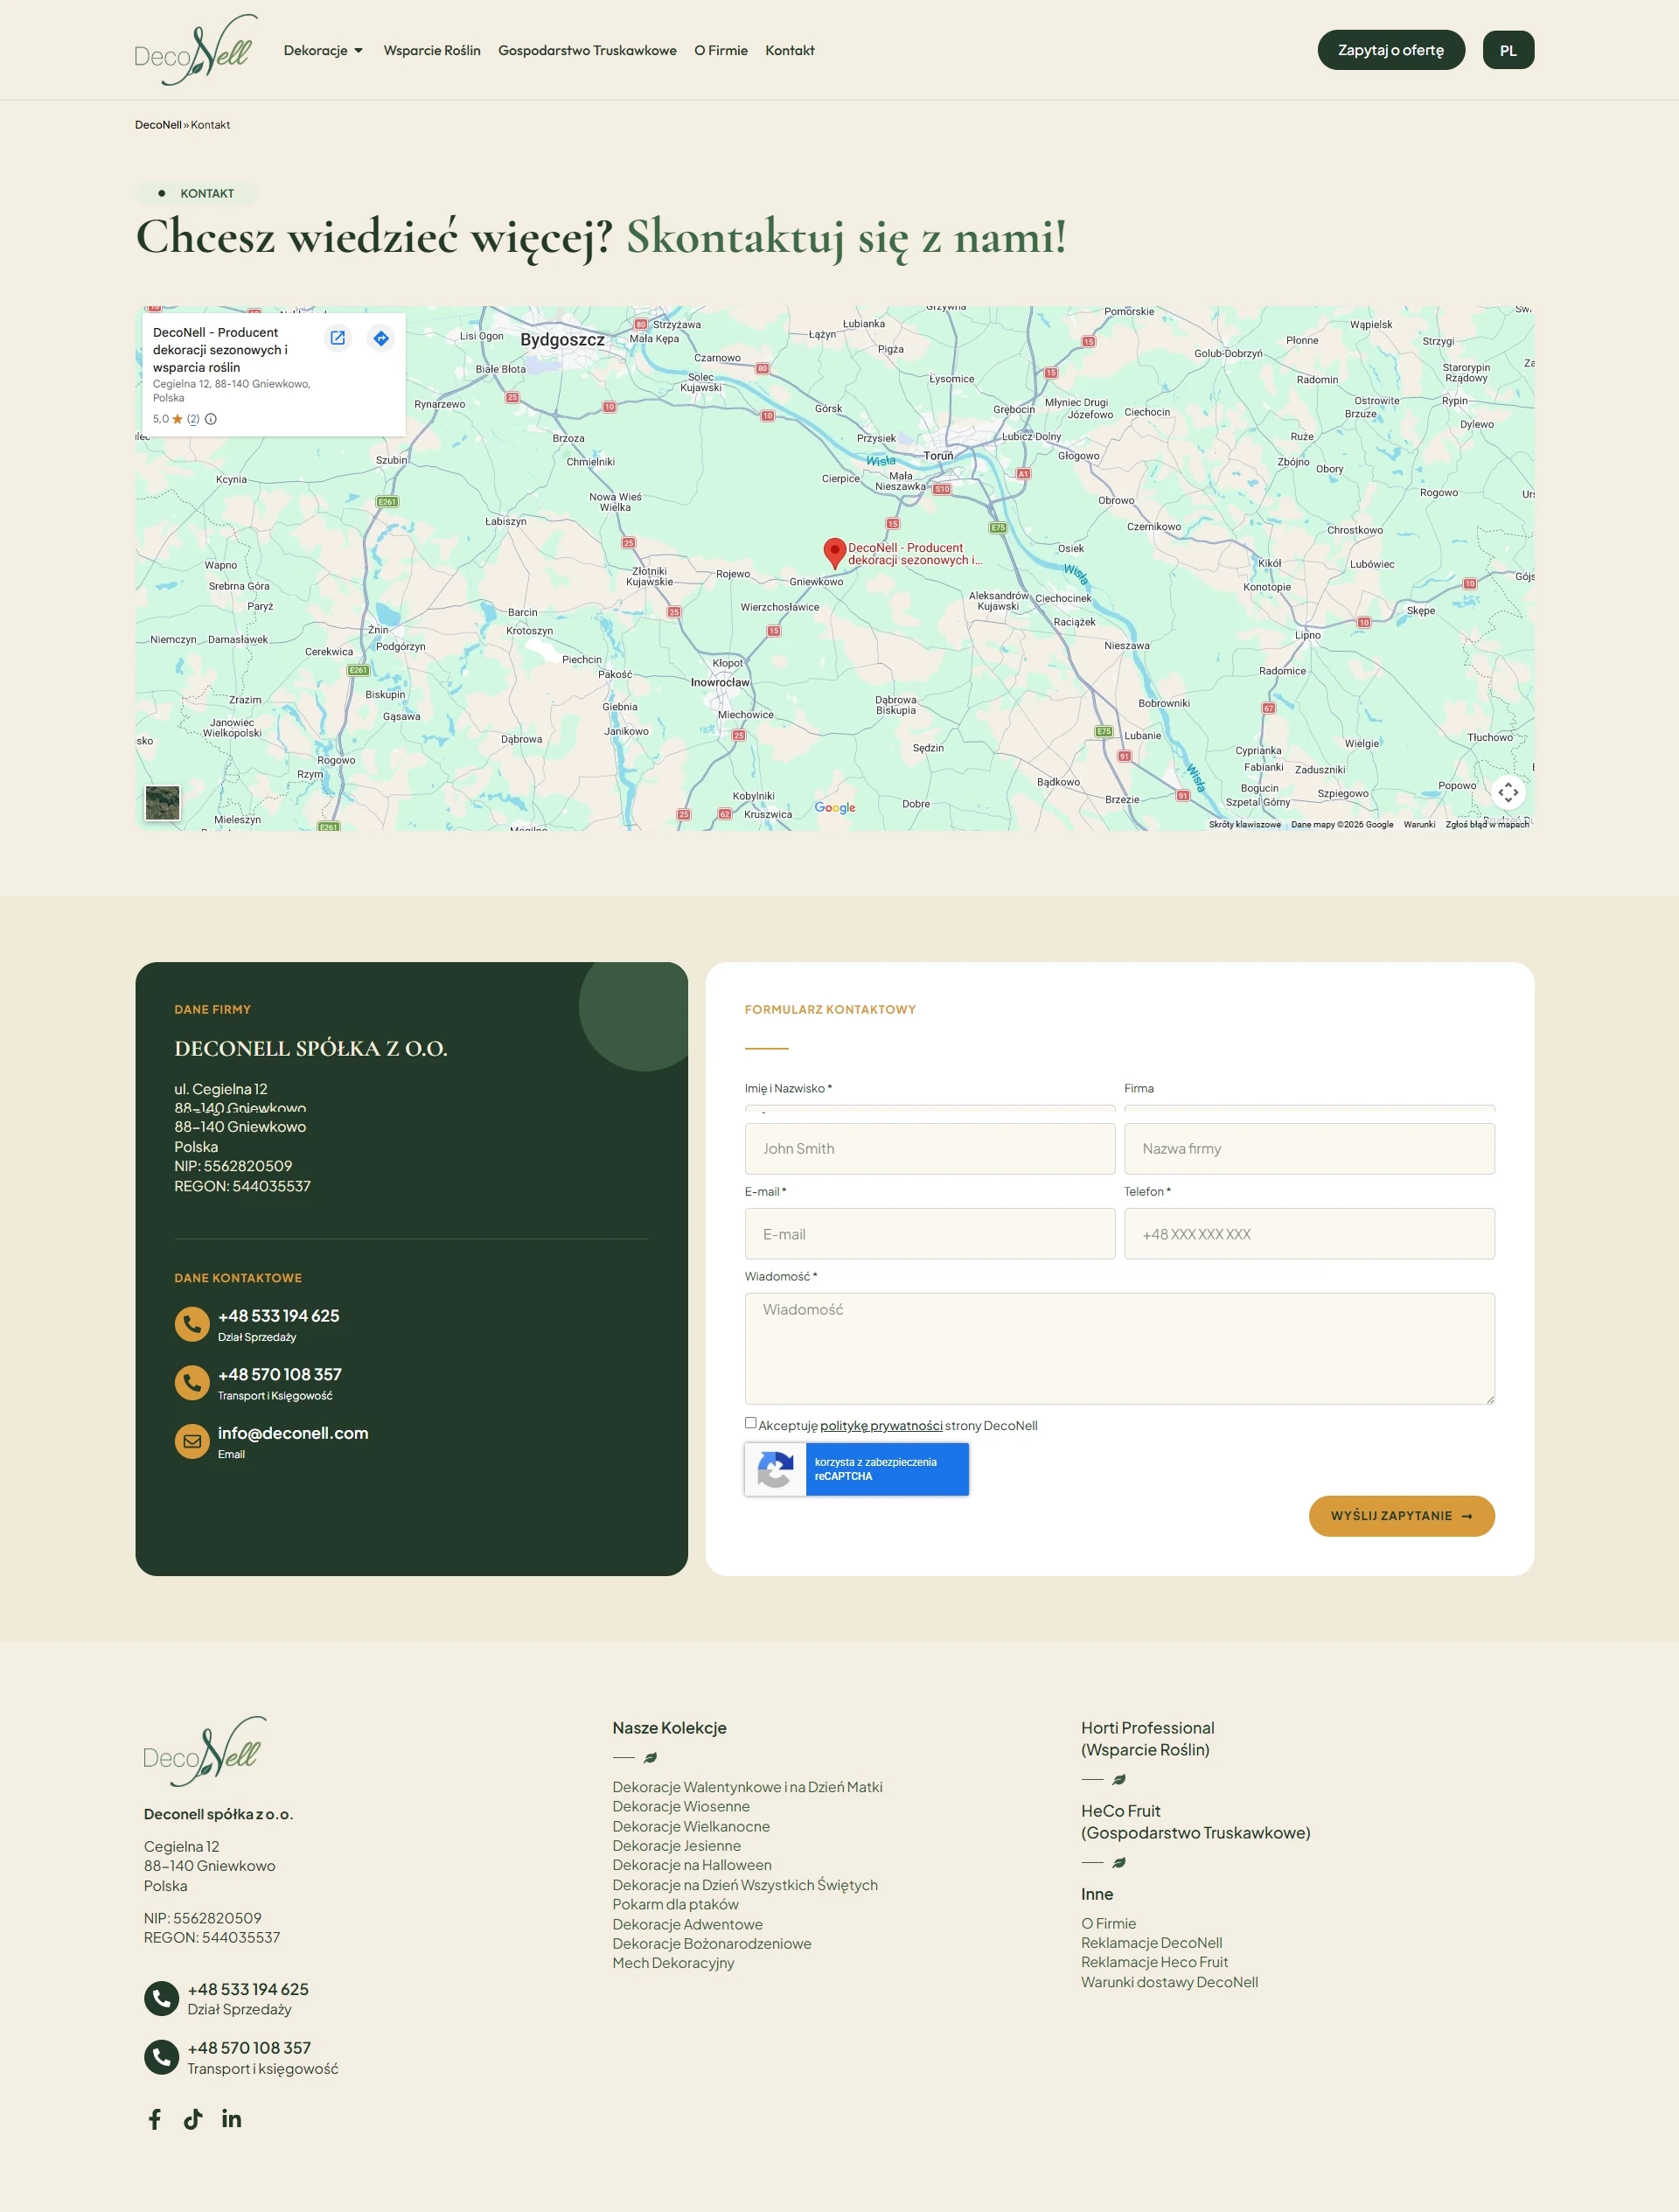Open Dekoracje Wiosenne footer link
This screenshot has height=2212, width=1679.
681,1807
